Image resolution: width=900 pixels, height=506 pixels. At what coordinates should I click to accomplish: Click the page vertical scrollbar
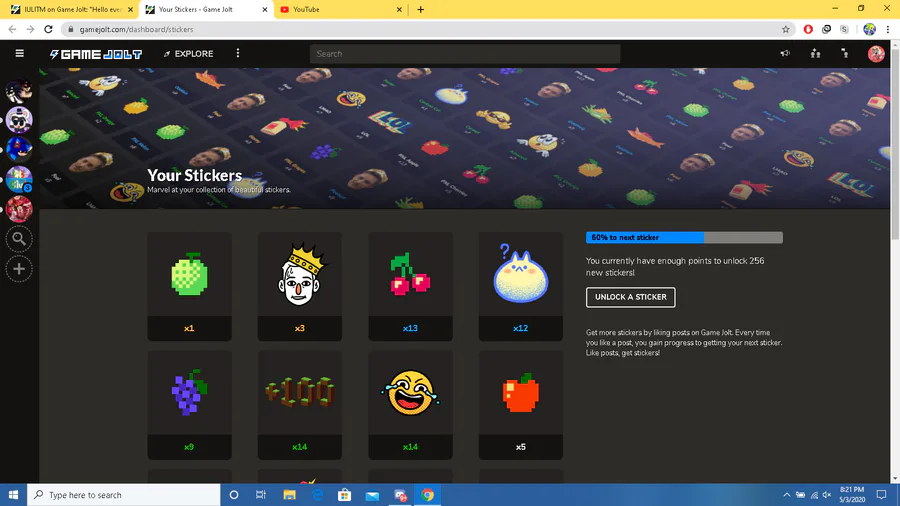tap(895, 143)
